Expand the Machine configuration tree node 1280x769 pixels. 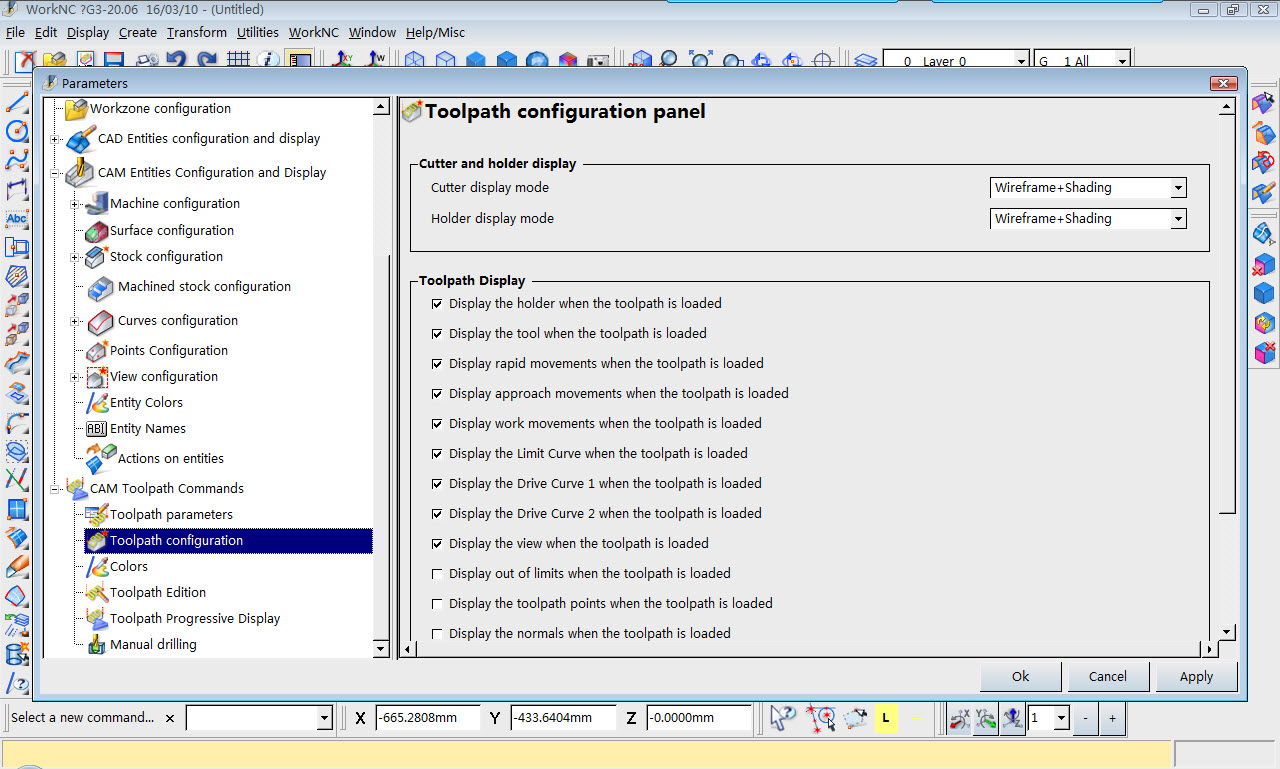75,204
